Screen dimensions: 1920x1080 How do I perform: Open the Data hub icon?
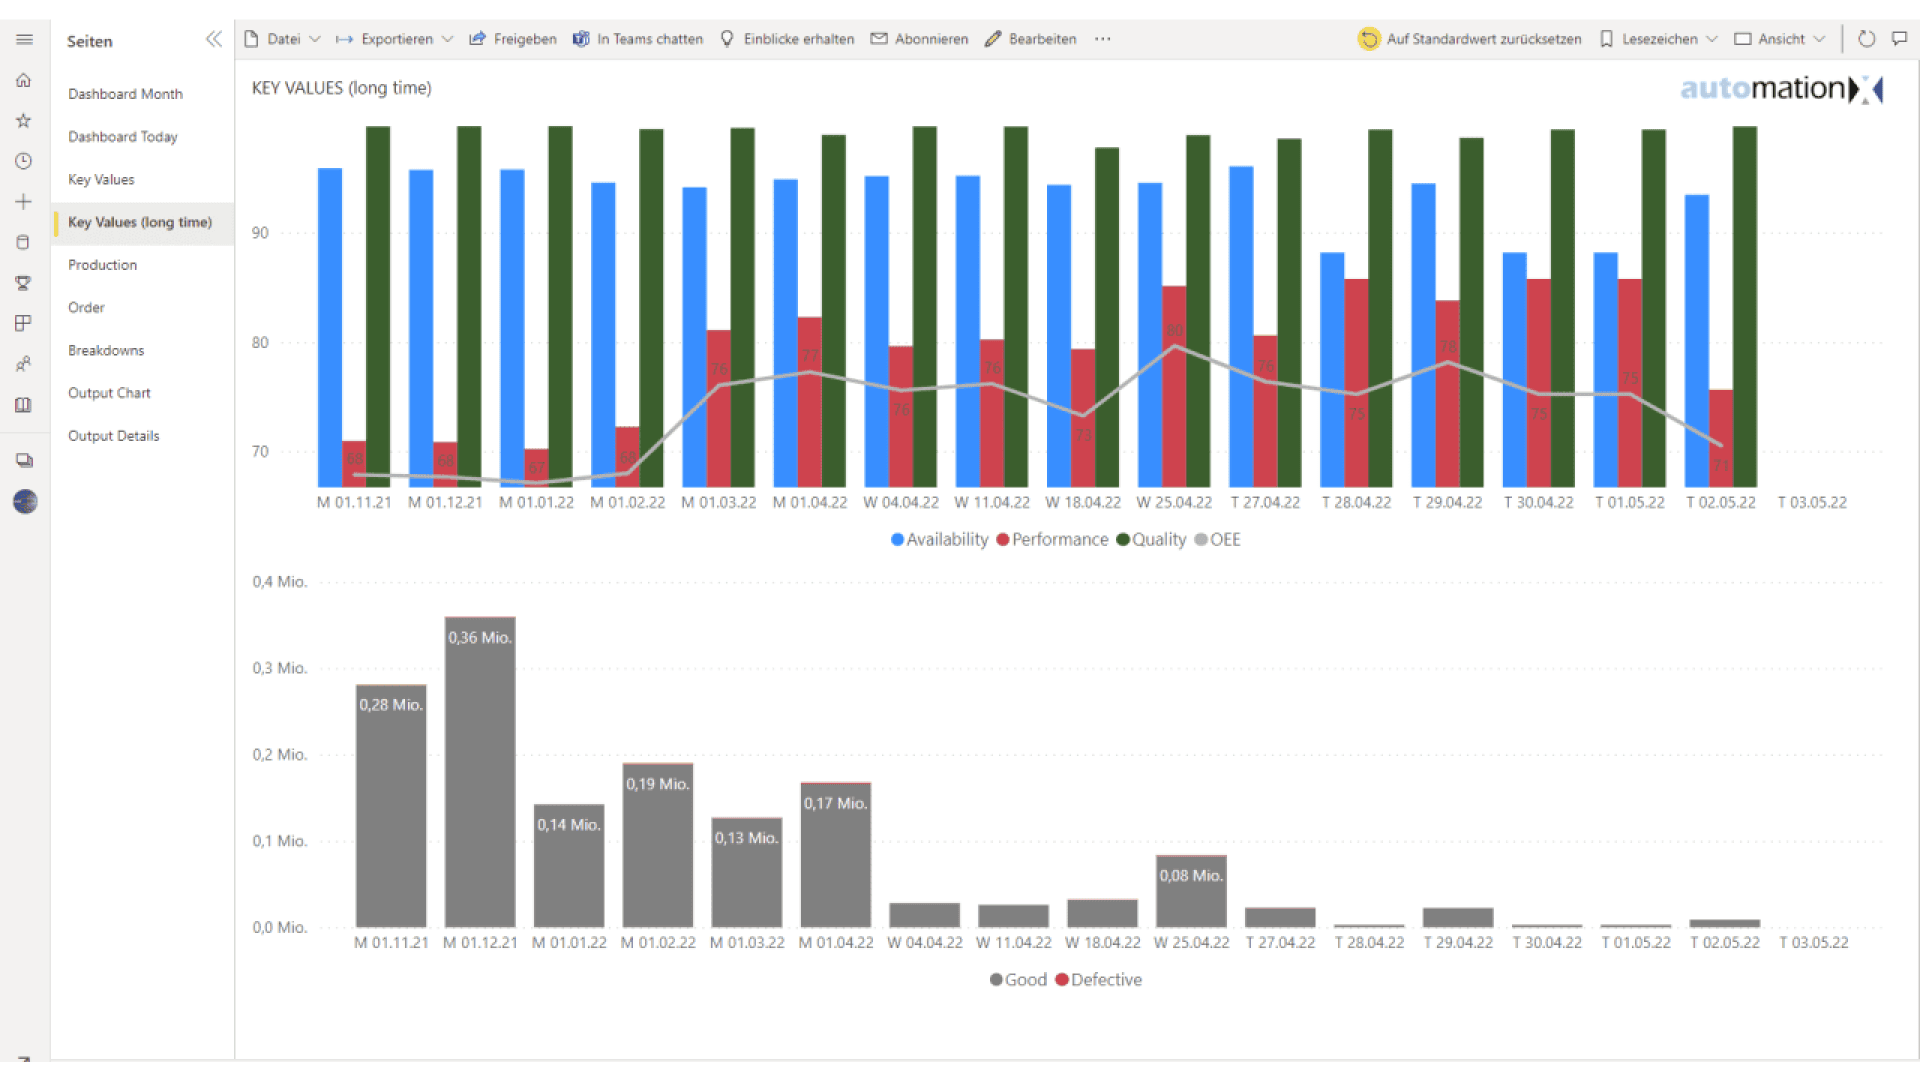pyautogui.click(x=23, y=241)
